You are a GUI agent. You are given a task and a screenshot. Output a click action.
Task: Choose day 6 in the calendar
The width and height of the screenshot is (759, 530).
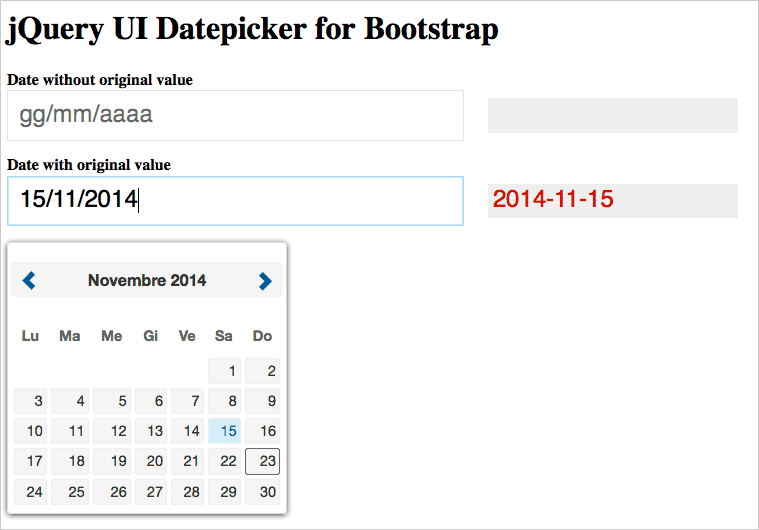click(x=151, y=401)
